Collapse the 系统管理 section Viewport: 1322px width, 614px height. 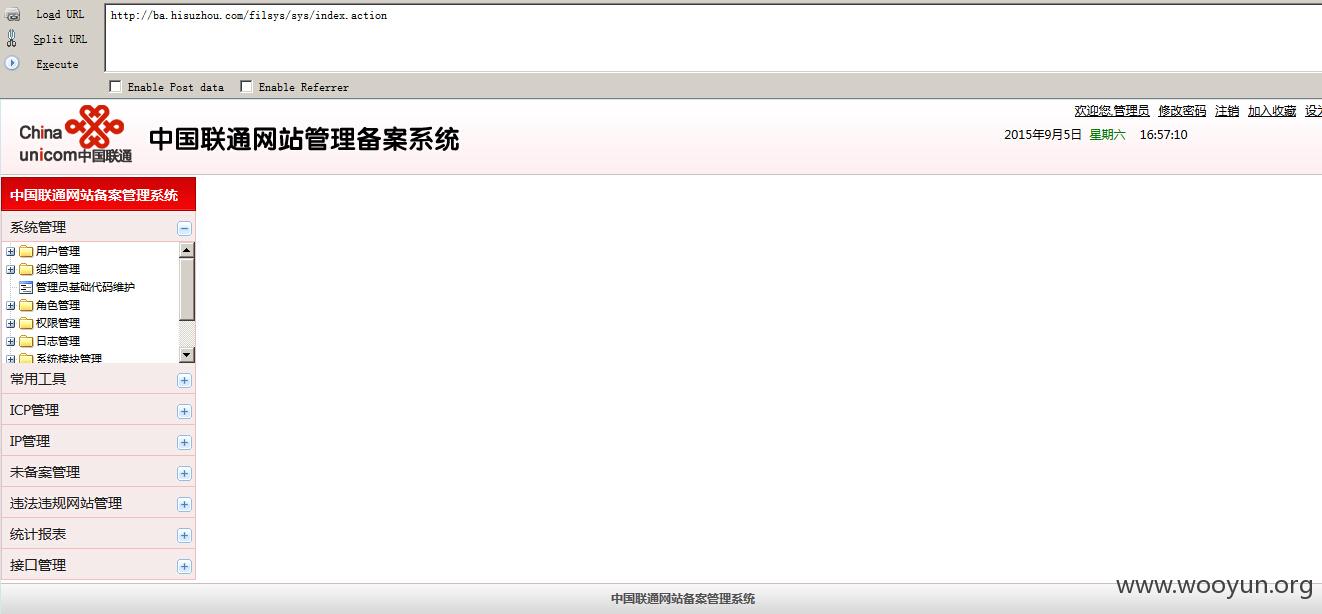pos(184,229)
